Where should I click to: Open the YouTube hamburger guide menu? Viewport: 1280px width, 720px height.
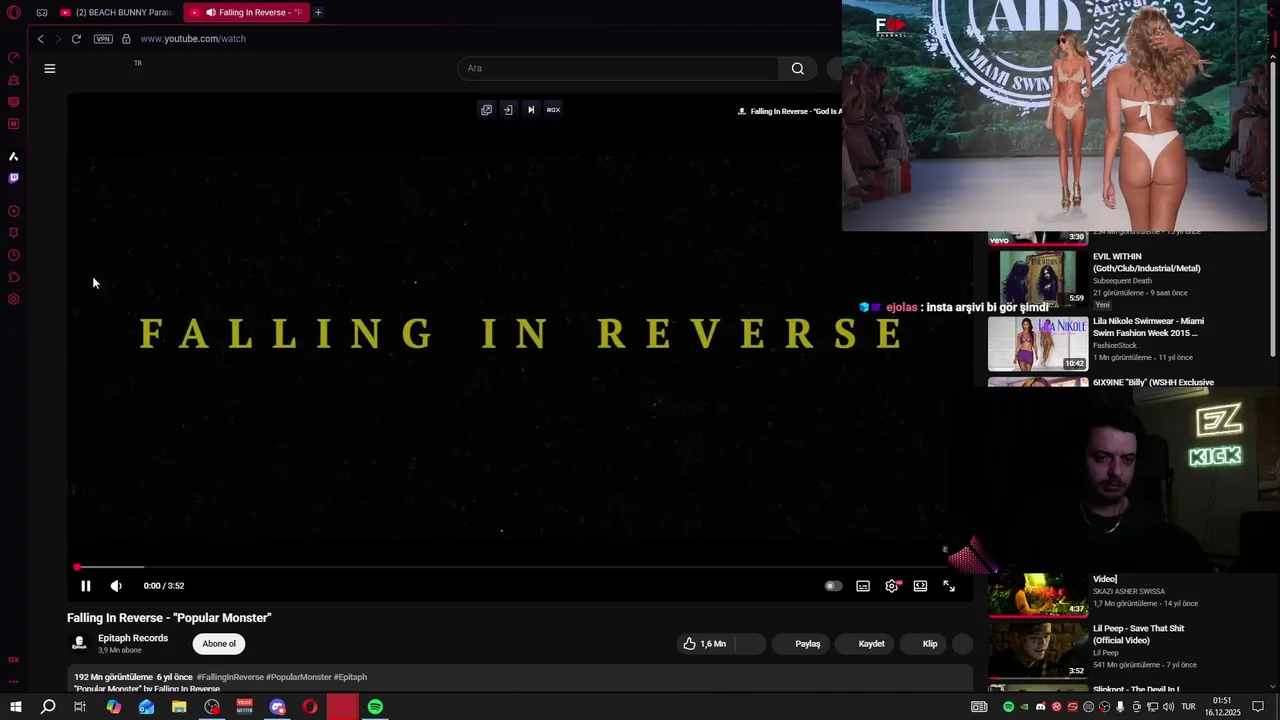50,69
